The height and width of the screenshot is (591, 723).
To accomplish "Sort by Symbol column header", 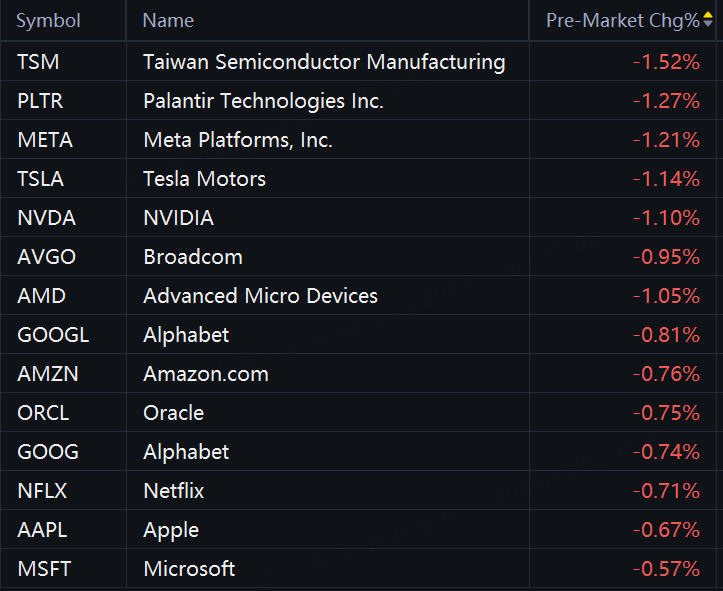I will coord(48,21).
